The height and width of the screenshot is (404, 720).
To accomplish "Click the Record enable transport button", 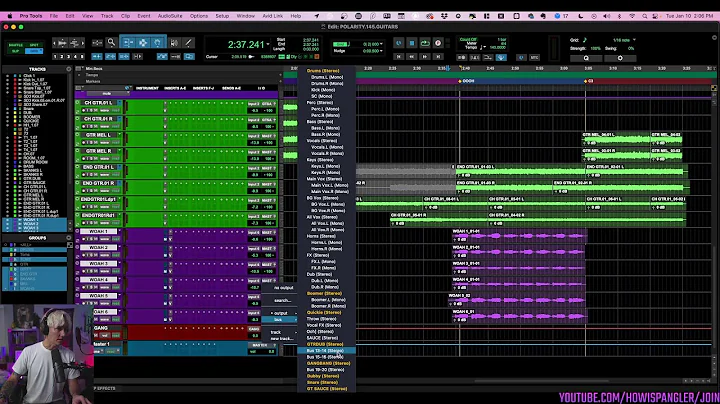I will [x=438, y=43].
